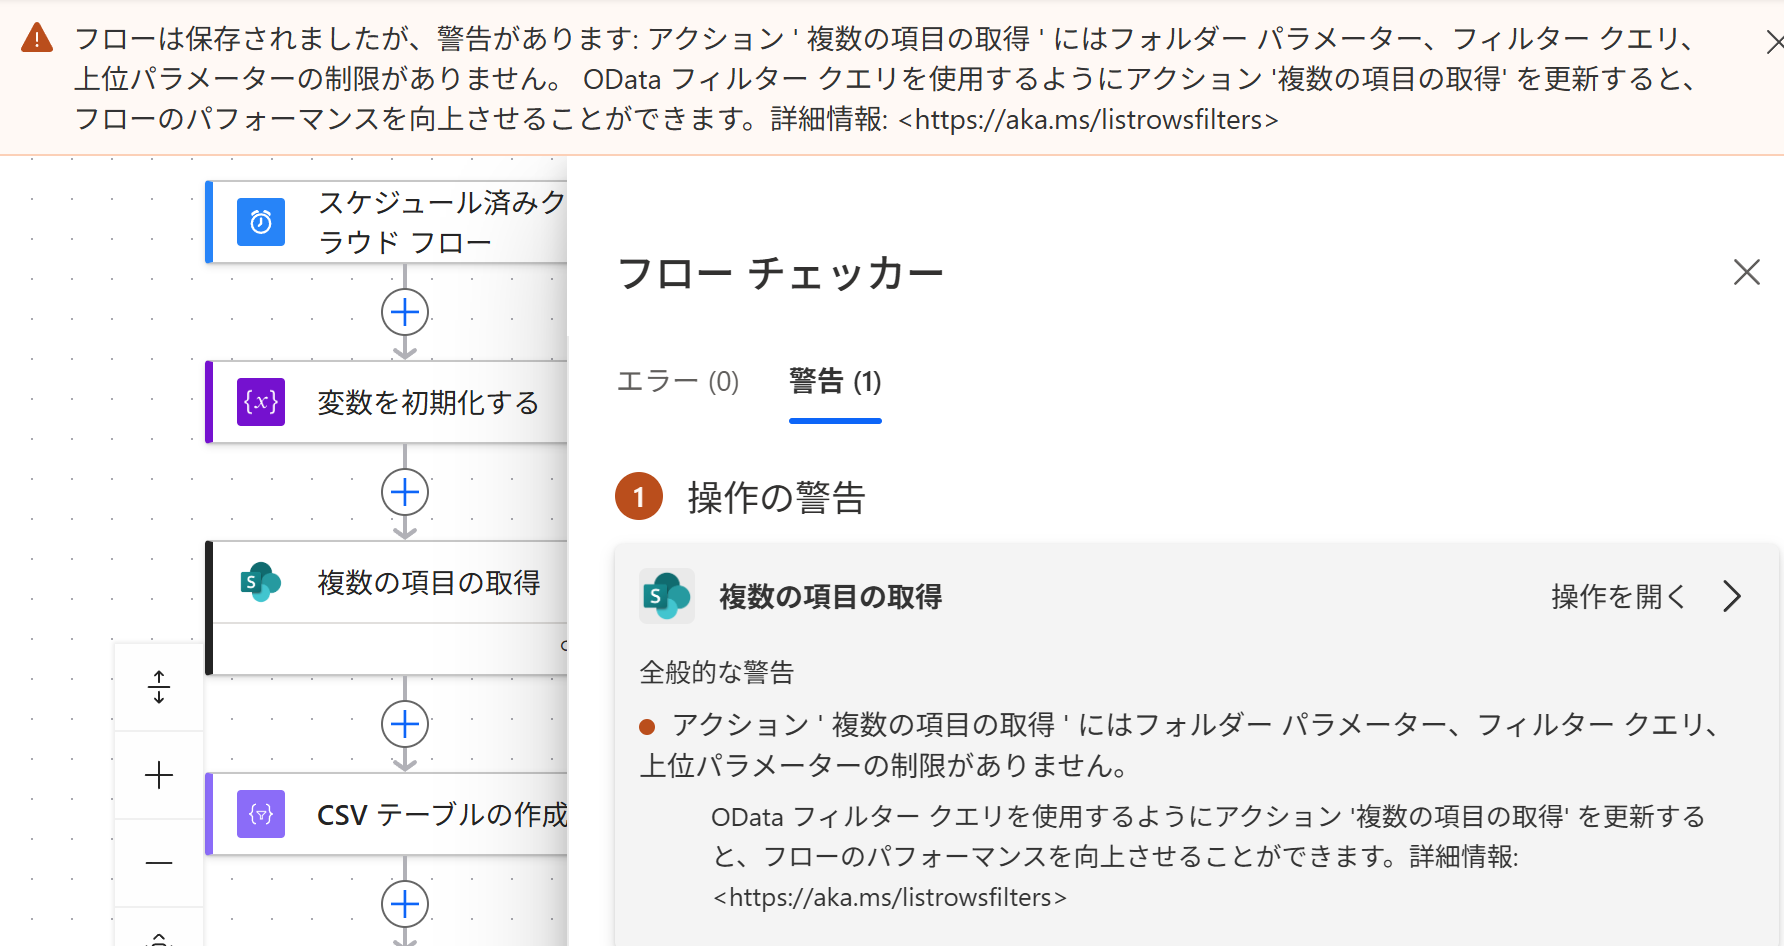Dismiss the warning banner at the top
The width and height of the screenshot is (1784, 946).
tap(1774, 41)
